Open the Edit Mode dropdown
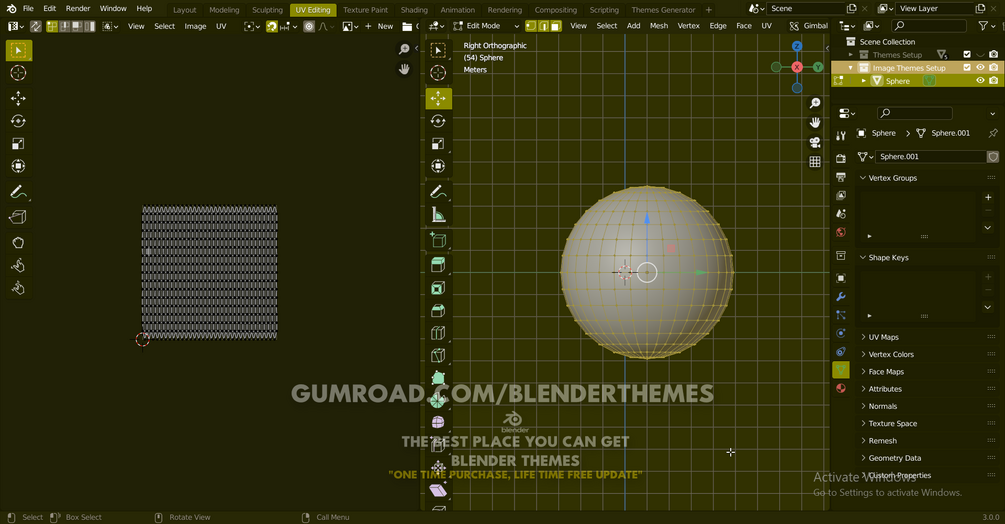This screenshot has width=1005, height=524. pos(486,26)
